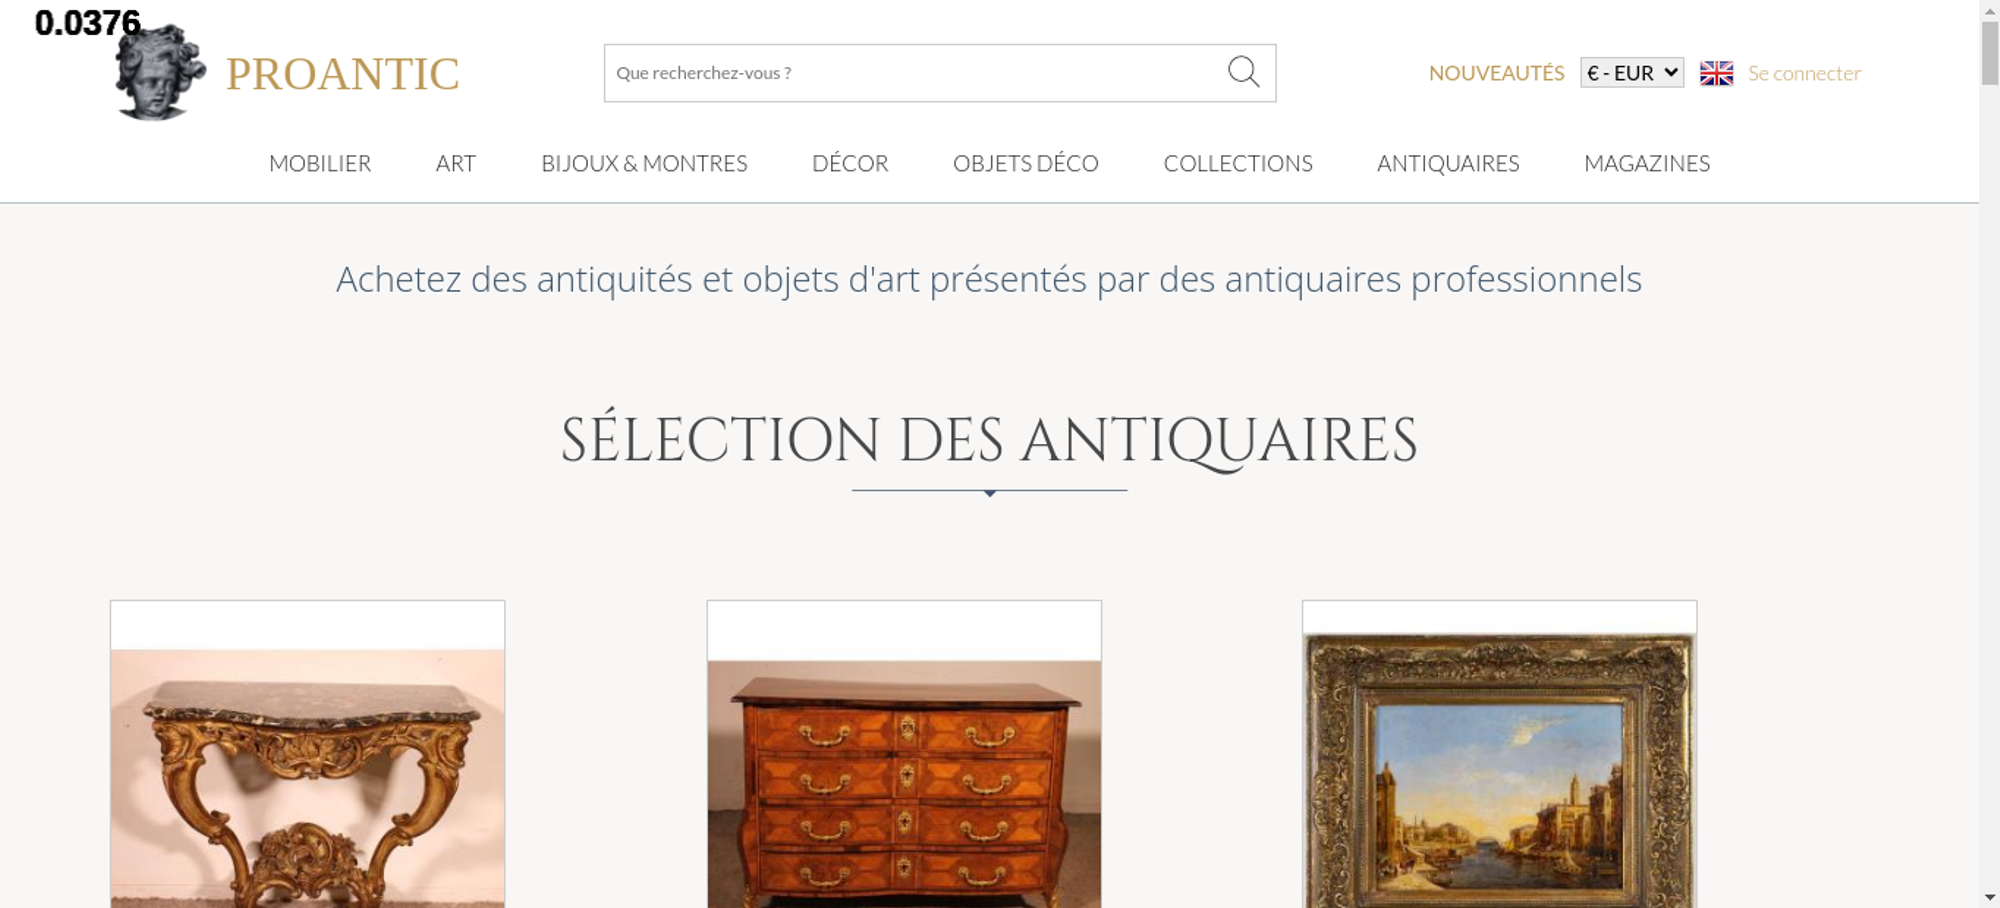The width and height of the screenshot is (2000, 908).
Task: Click the Nouveautés link
Action: pyautogui.click(x=1496, y=73)
